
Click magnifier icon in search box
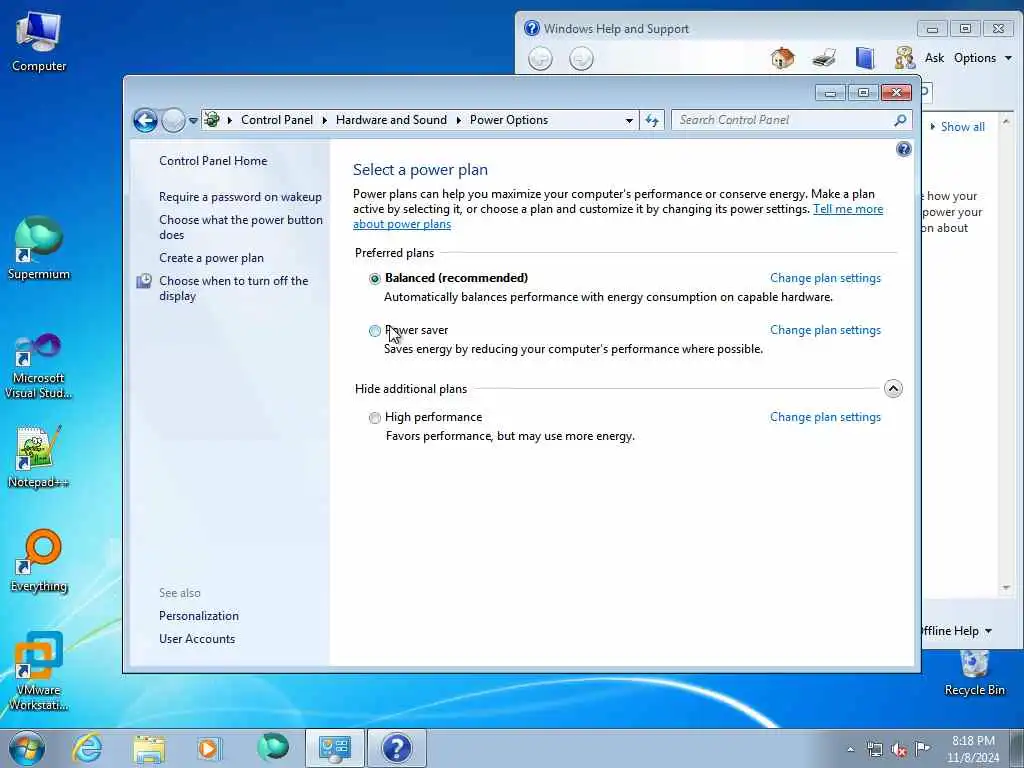(x=901, y=120)
